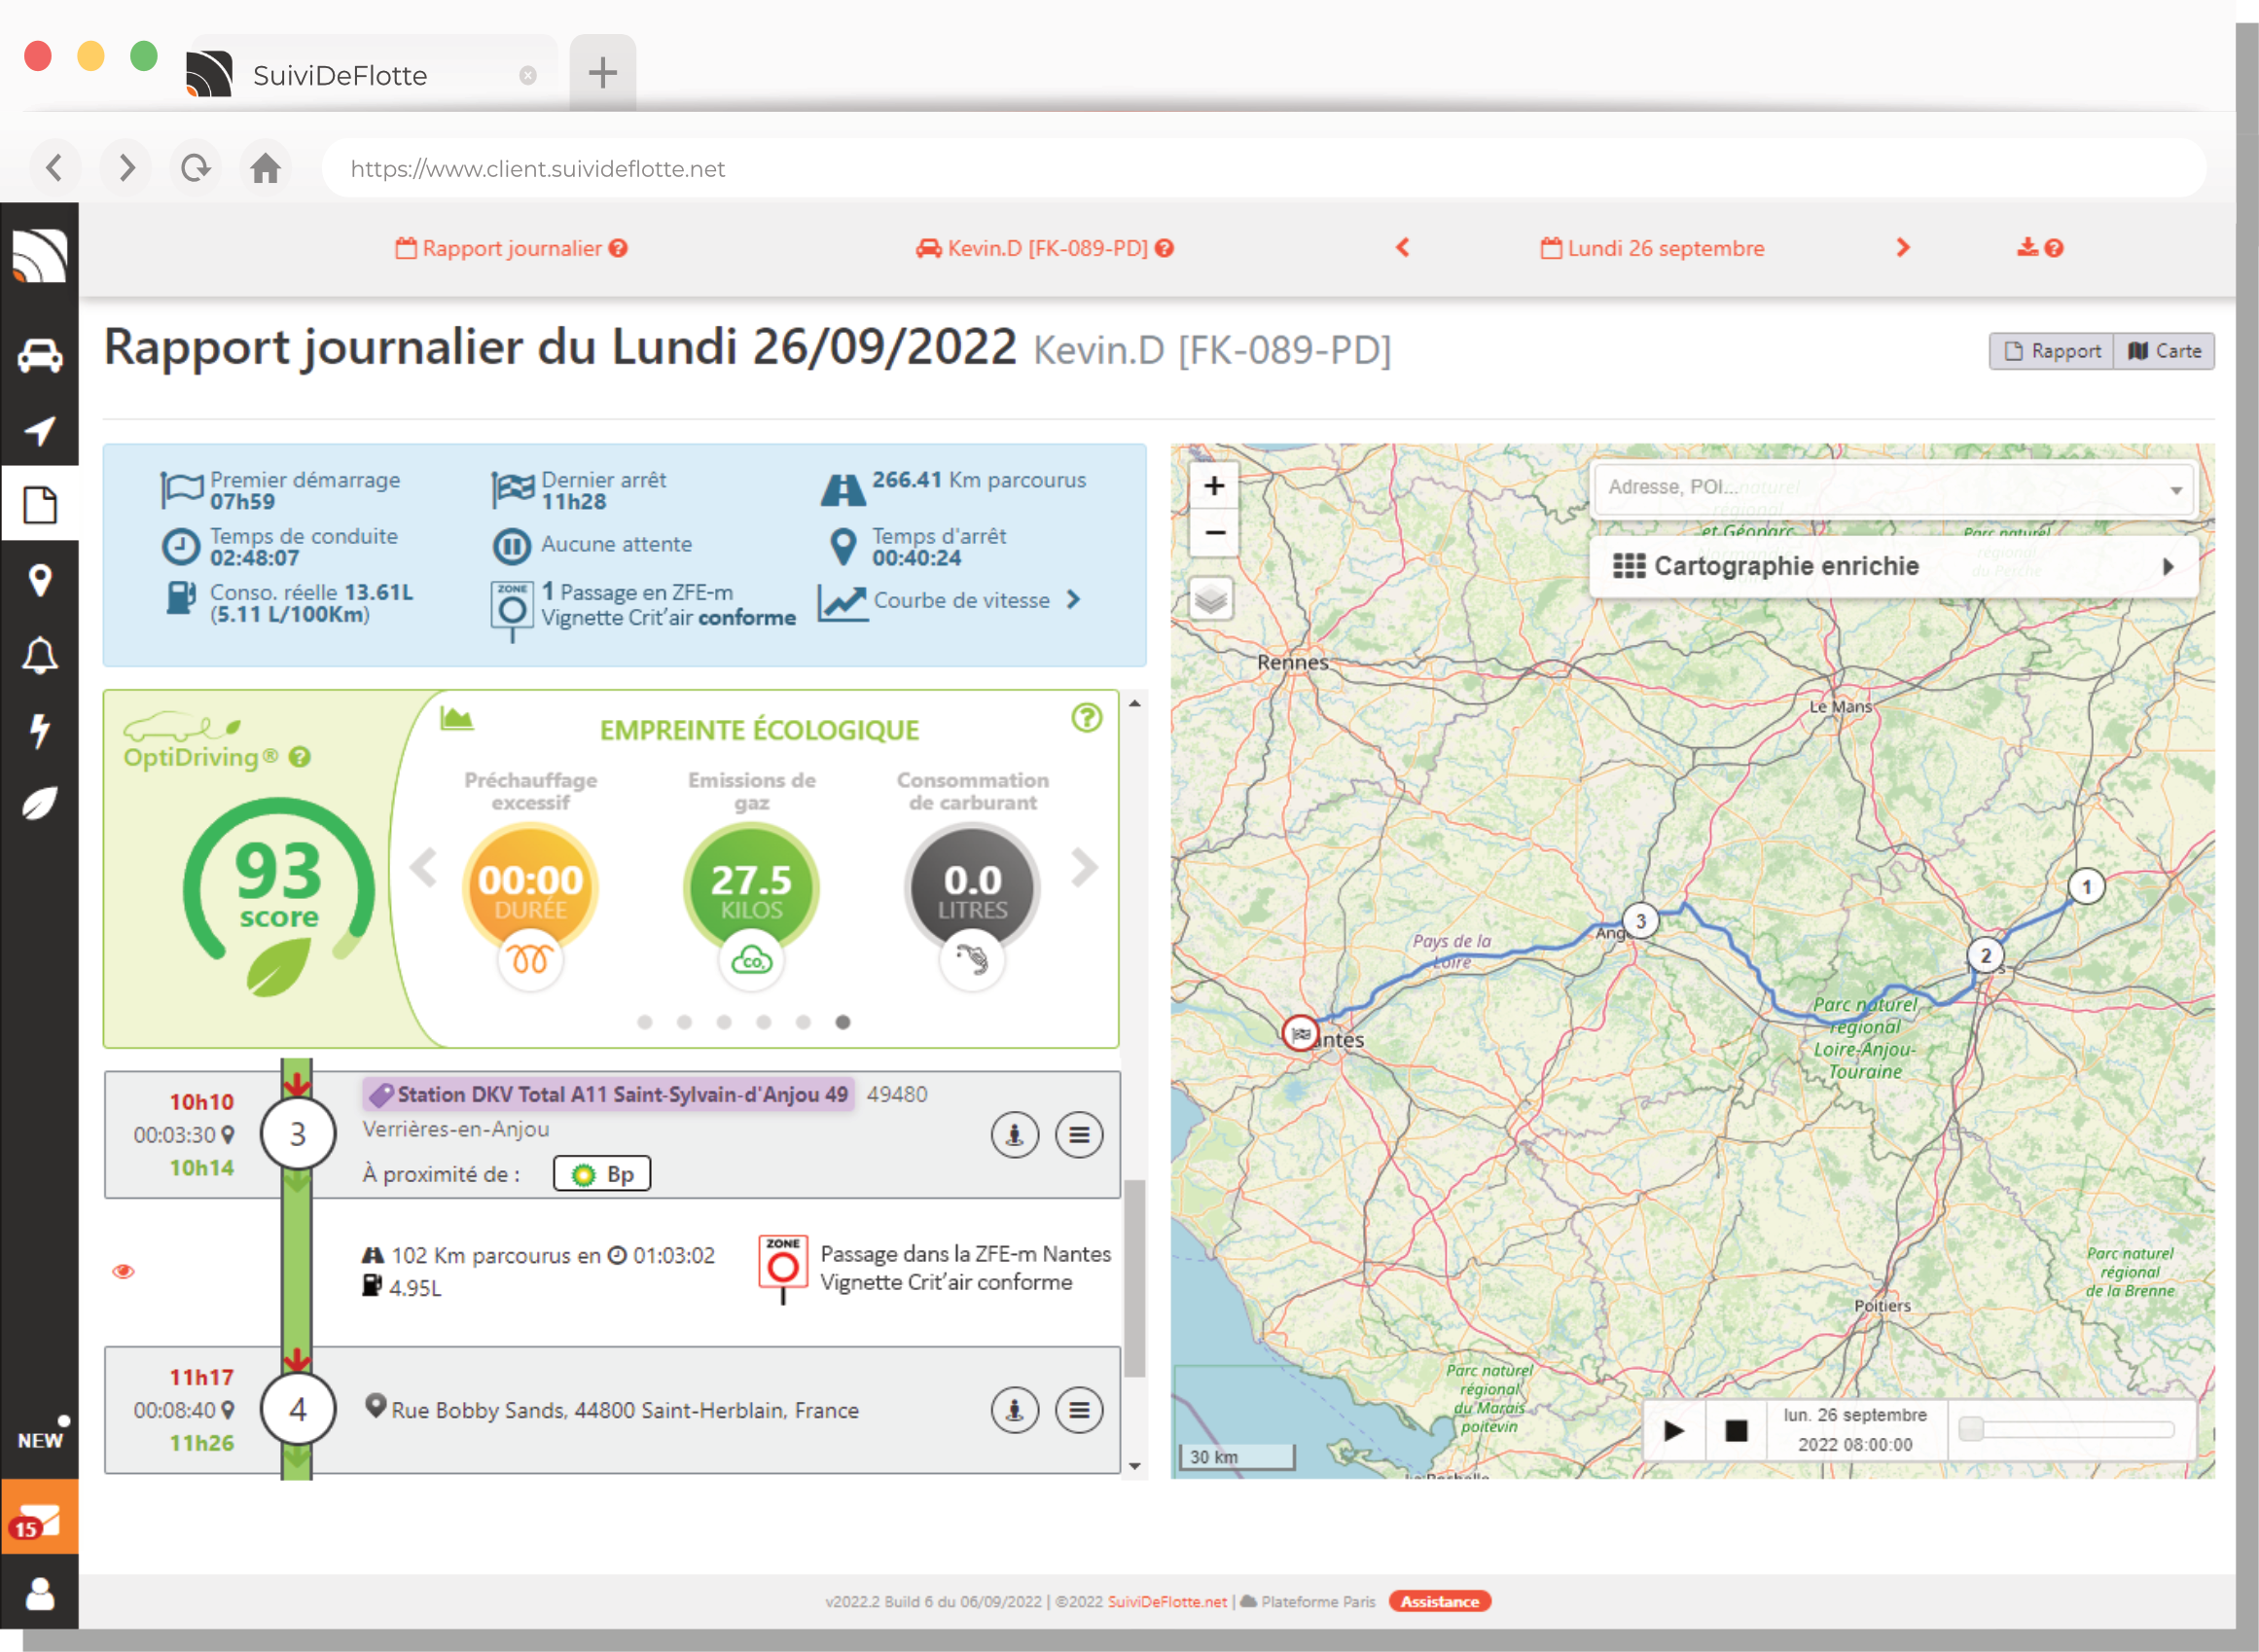Click the info icon for stop 4
This screenshot has width=2259, height=1652.
[x=1015, y=1410]
